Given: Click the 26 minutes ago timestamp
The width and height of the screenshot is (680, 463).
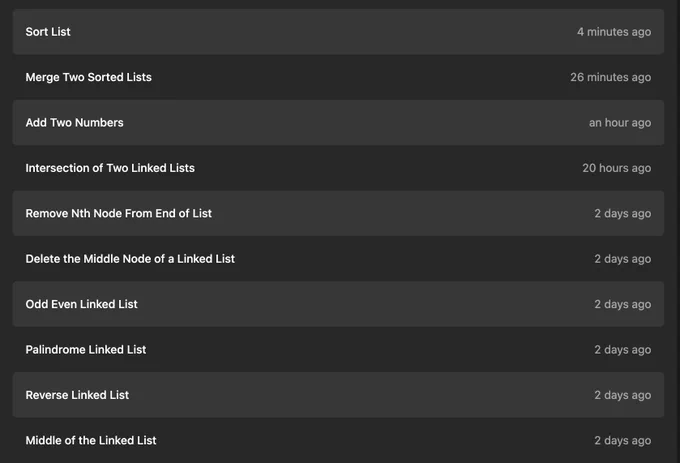Looking at the screenshot, I should (x=610, y=77).
